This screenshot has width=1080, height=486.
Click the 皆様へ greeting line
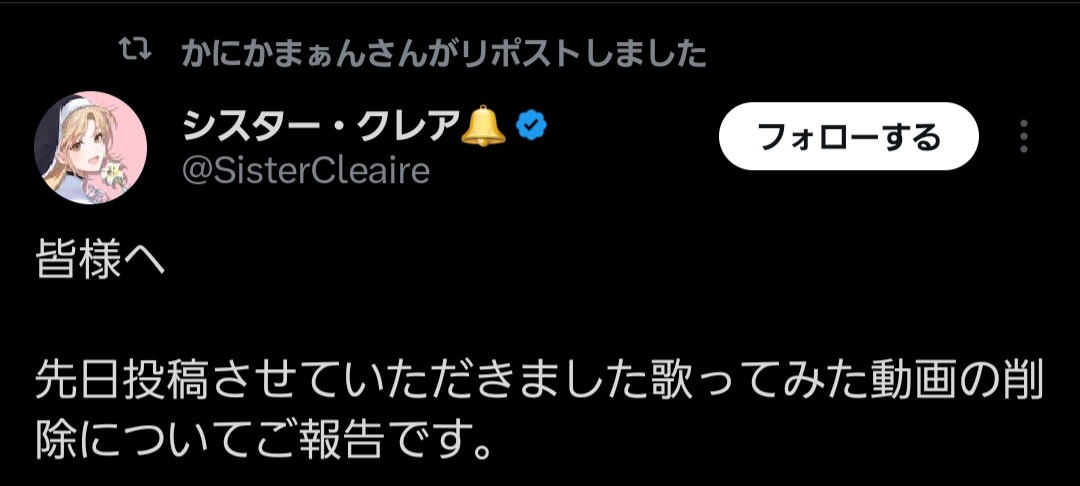(x=101, y=262)
